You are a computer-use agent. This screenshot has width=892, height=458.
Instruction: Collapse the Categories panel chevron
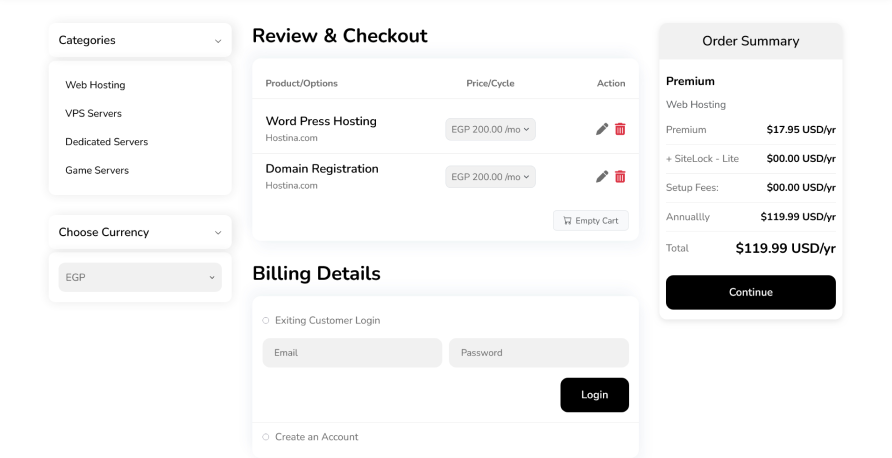tap(218, 41)
